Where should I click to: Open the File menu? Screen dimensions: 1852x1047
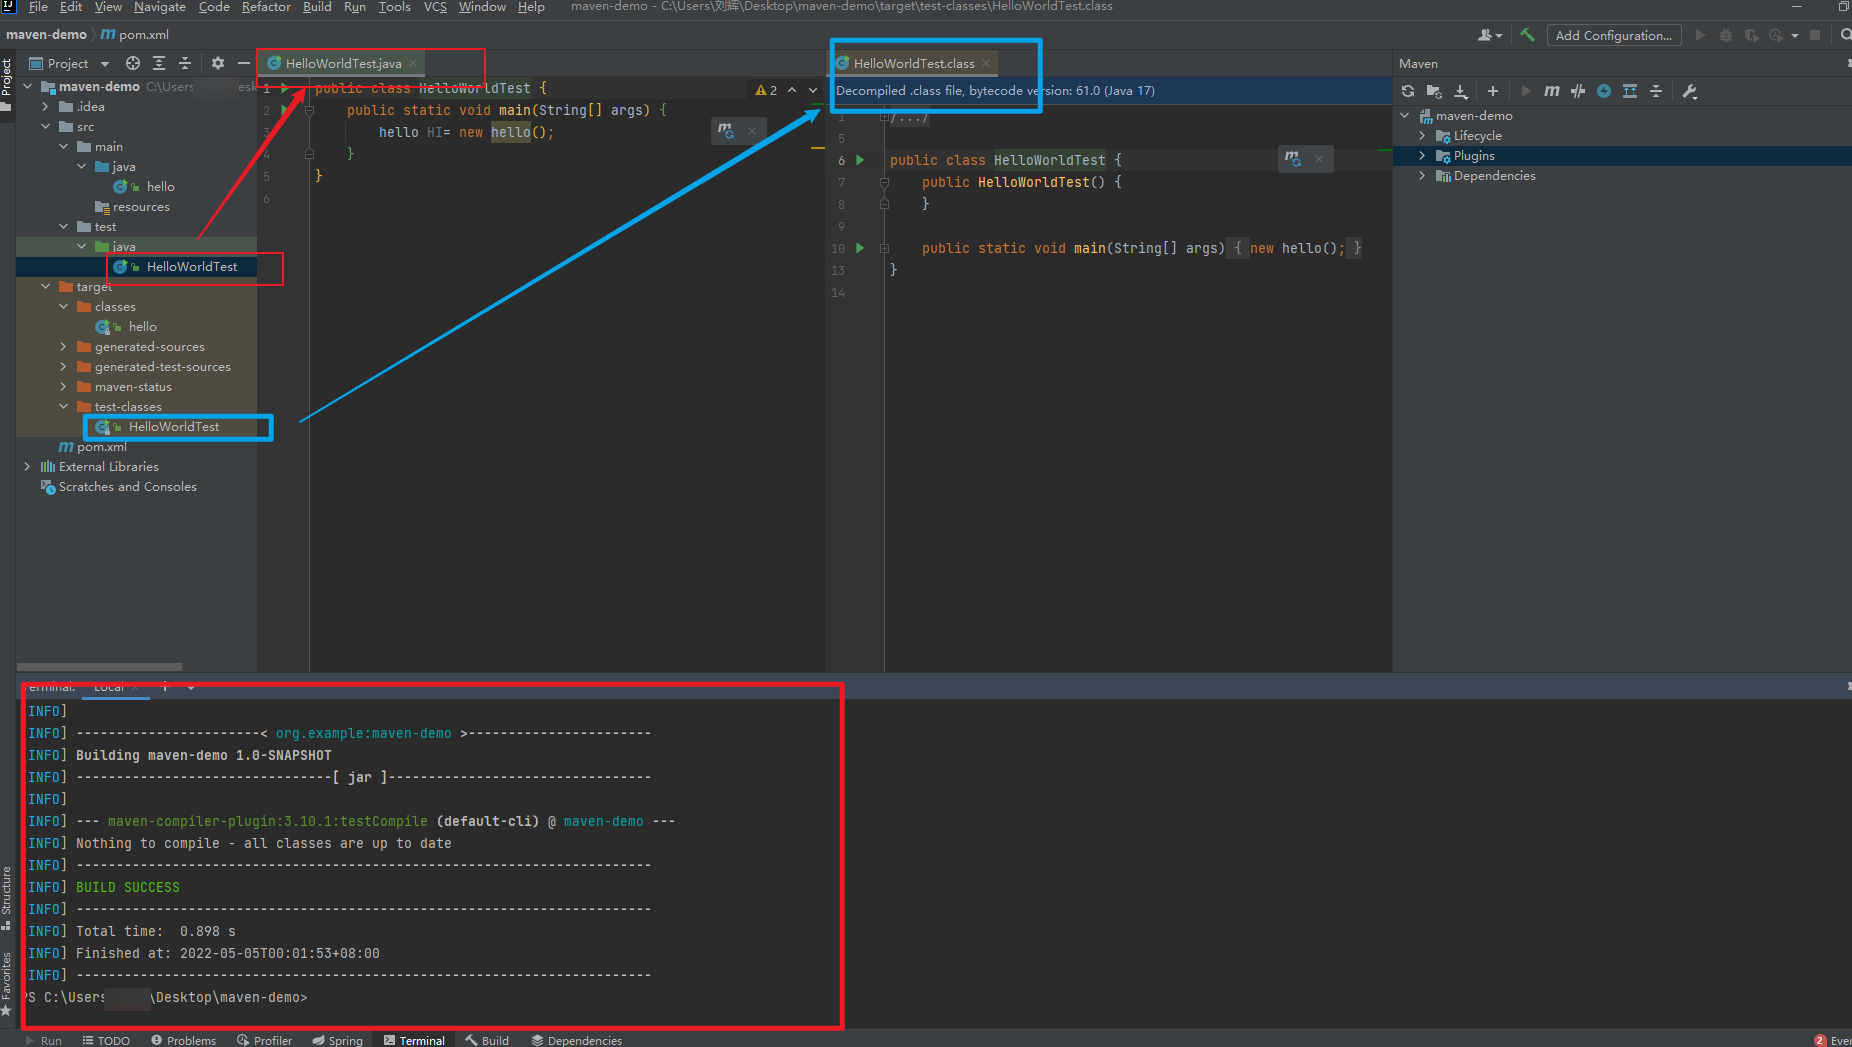pyautogui.click(x=38, y=7)
